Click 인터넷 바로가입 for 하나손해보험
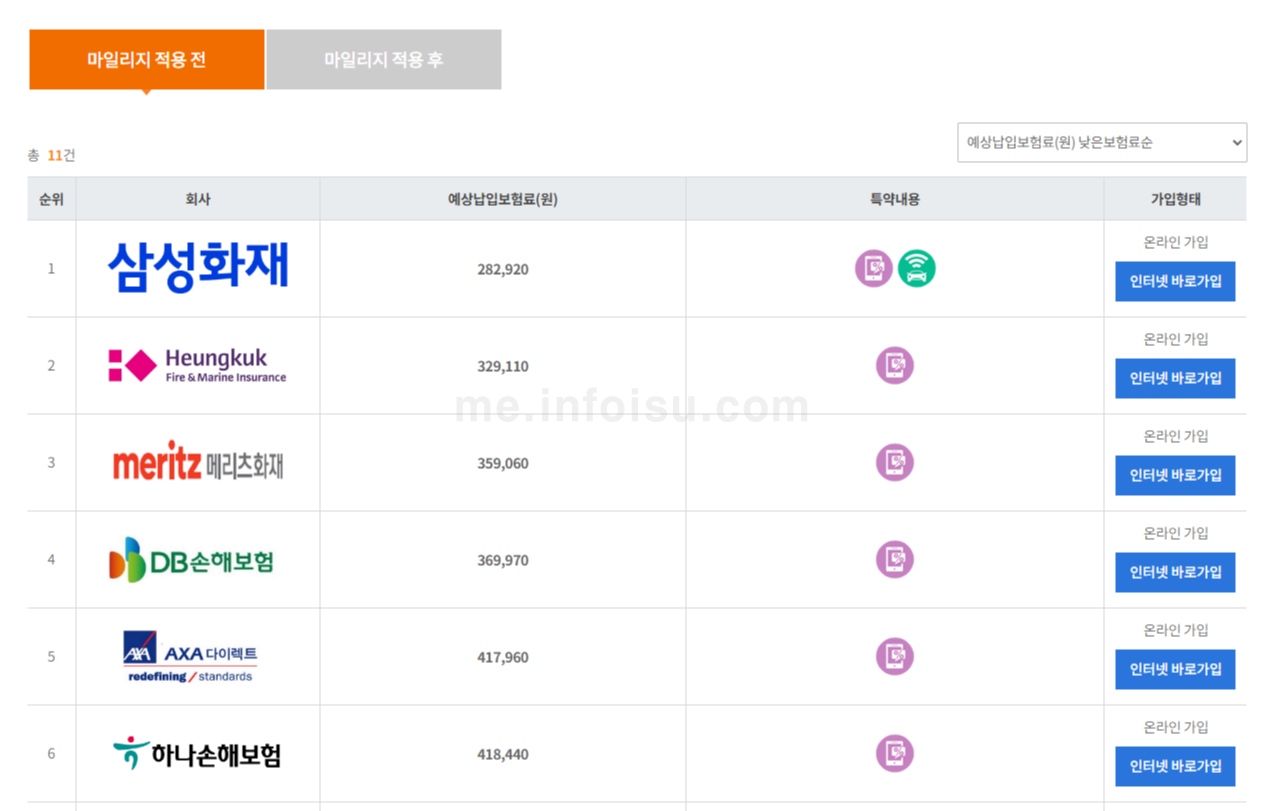The width and height of the screenshot is (1264, 811). pyautogui.click(x=1175, y=766)
